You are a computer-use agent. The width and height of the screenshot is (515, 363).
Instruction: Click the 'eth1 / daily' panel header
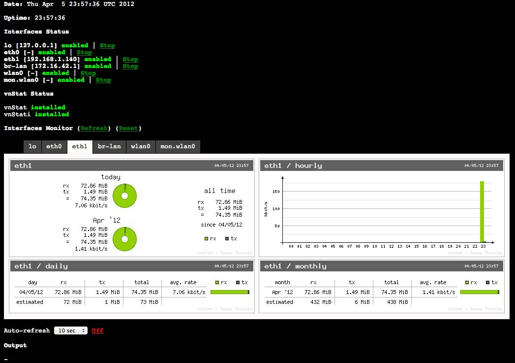pyautogui.click(x=132, y=266)
